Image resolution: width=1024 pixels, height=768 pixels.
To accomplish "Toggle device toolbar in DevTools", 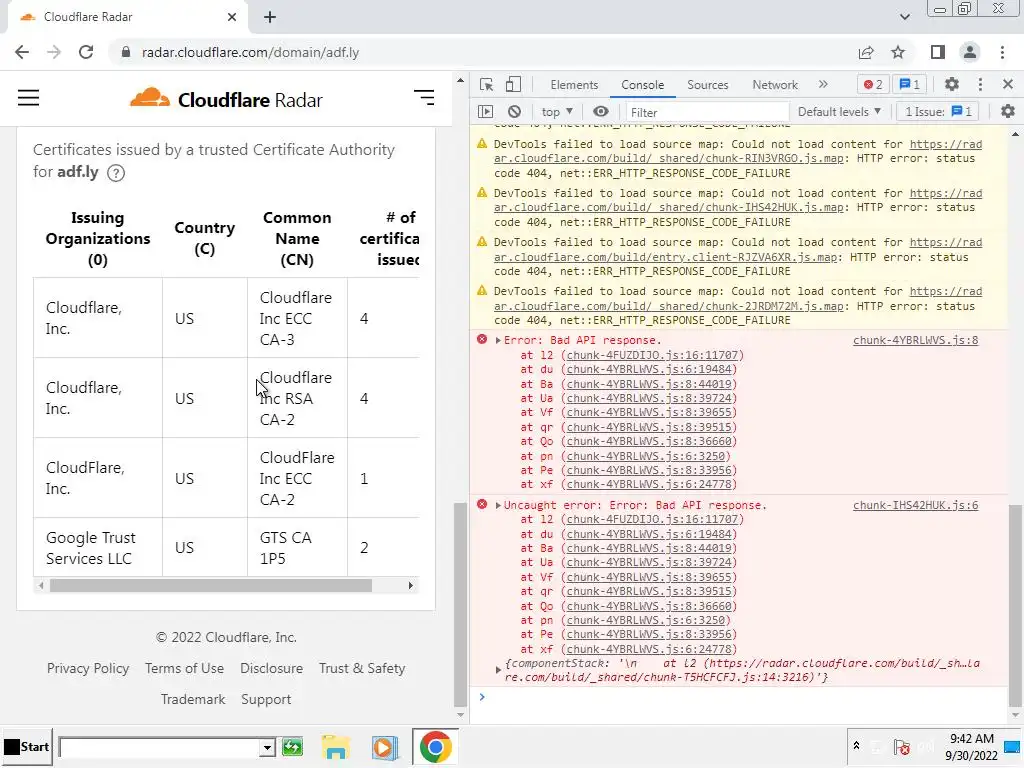I will point(514,85).
